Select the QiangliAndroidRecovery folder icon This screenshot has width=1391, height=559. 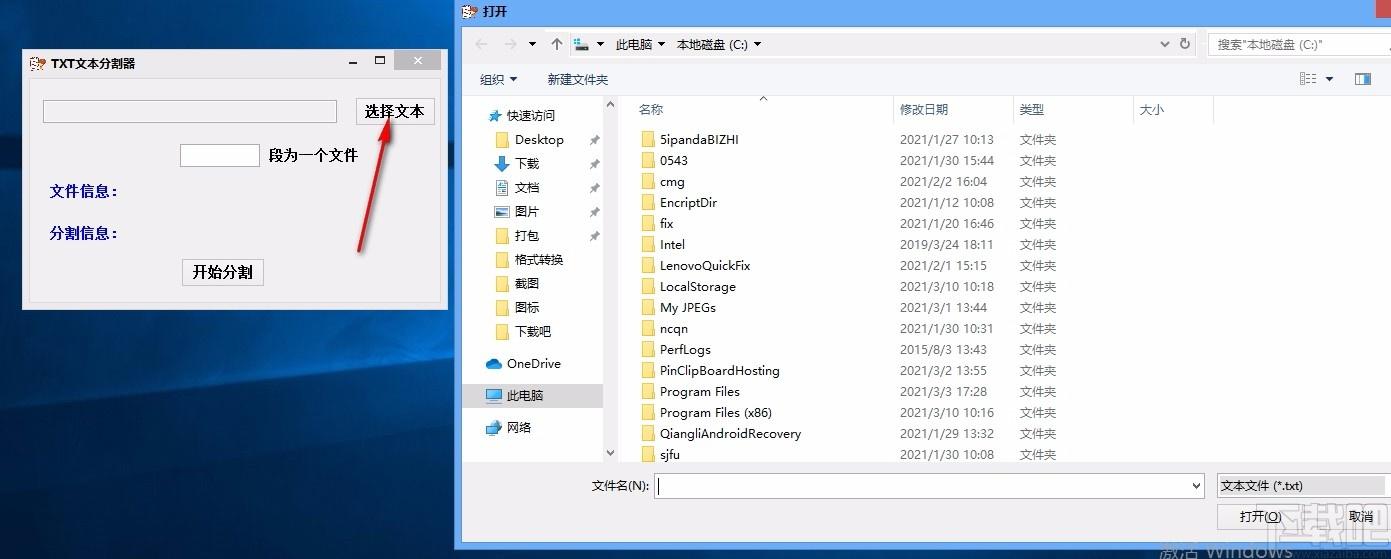click(x=647, y=433)
